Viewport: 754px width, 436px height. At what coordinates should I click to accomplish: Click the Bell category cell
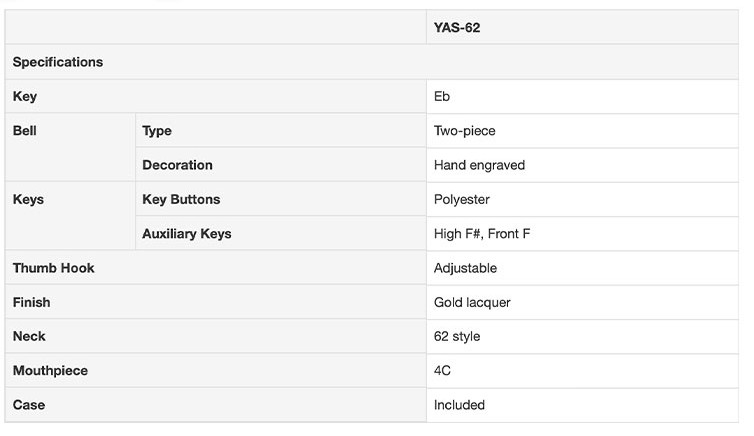(24, 131)
